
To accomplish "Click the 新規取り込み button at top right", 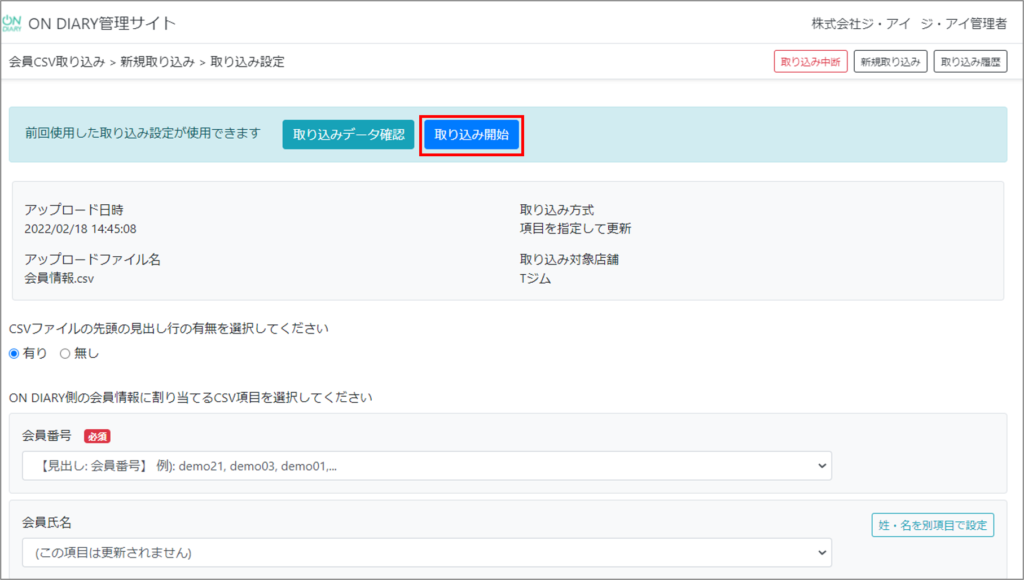I will [890, 62].
